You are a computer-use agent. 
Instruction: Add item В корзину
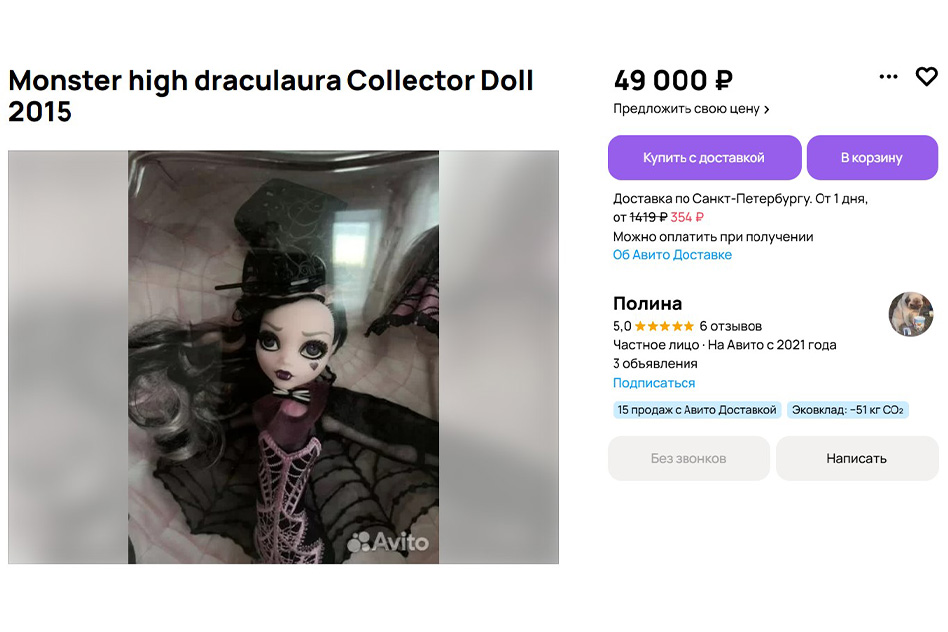(x=872, y=158)
